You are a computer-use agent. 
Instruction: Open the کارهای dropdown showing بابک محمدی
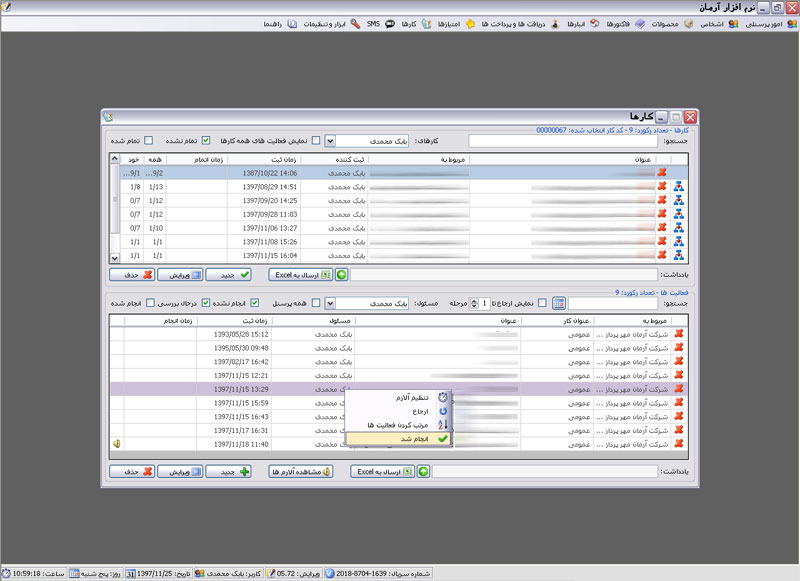pyautogui.click(x=330, y=141)
